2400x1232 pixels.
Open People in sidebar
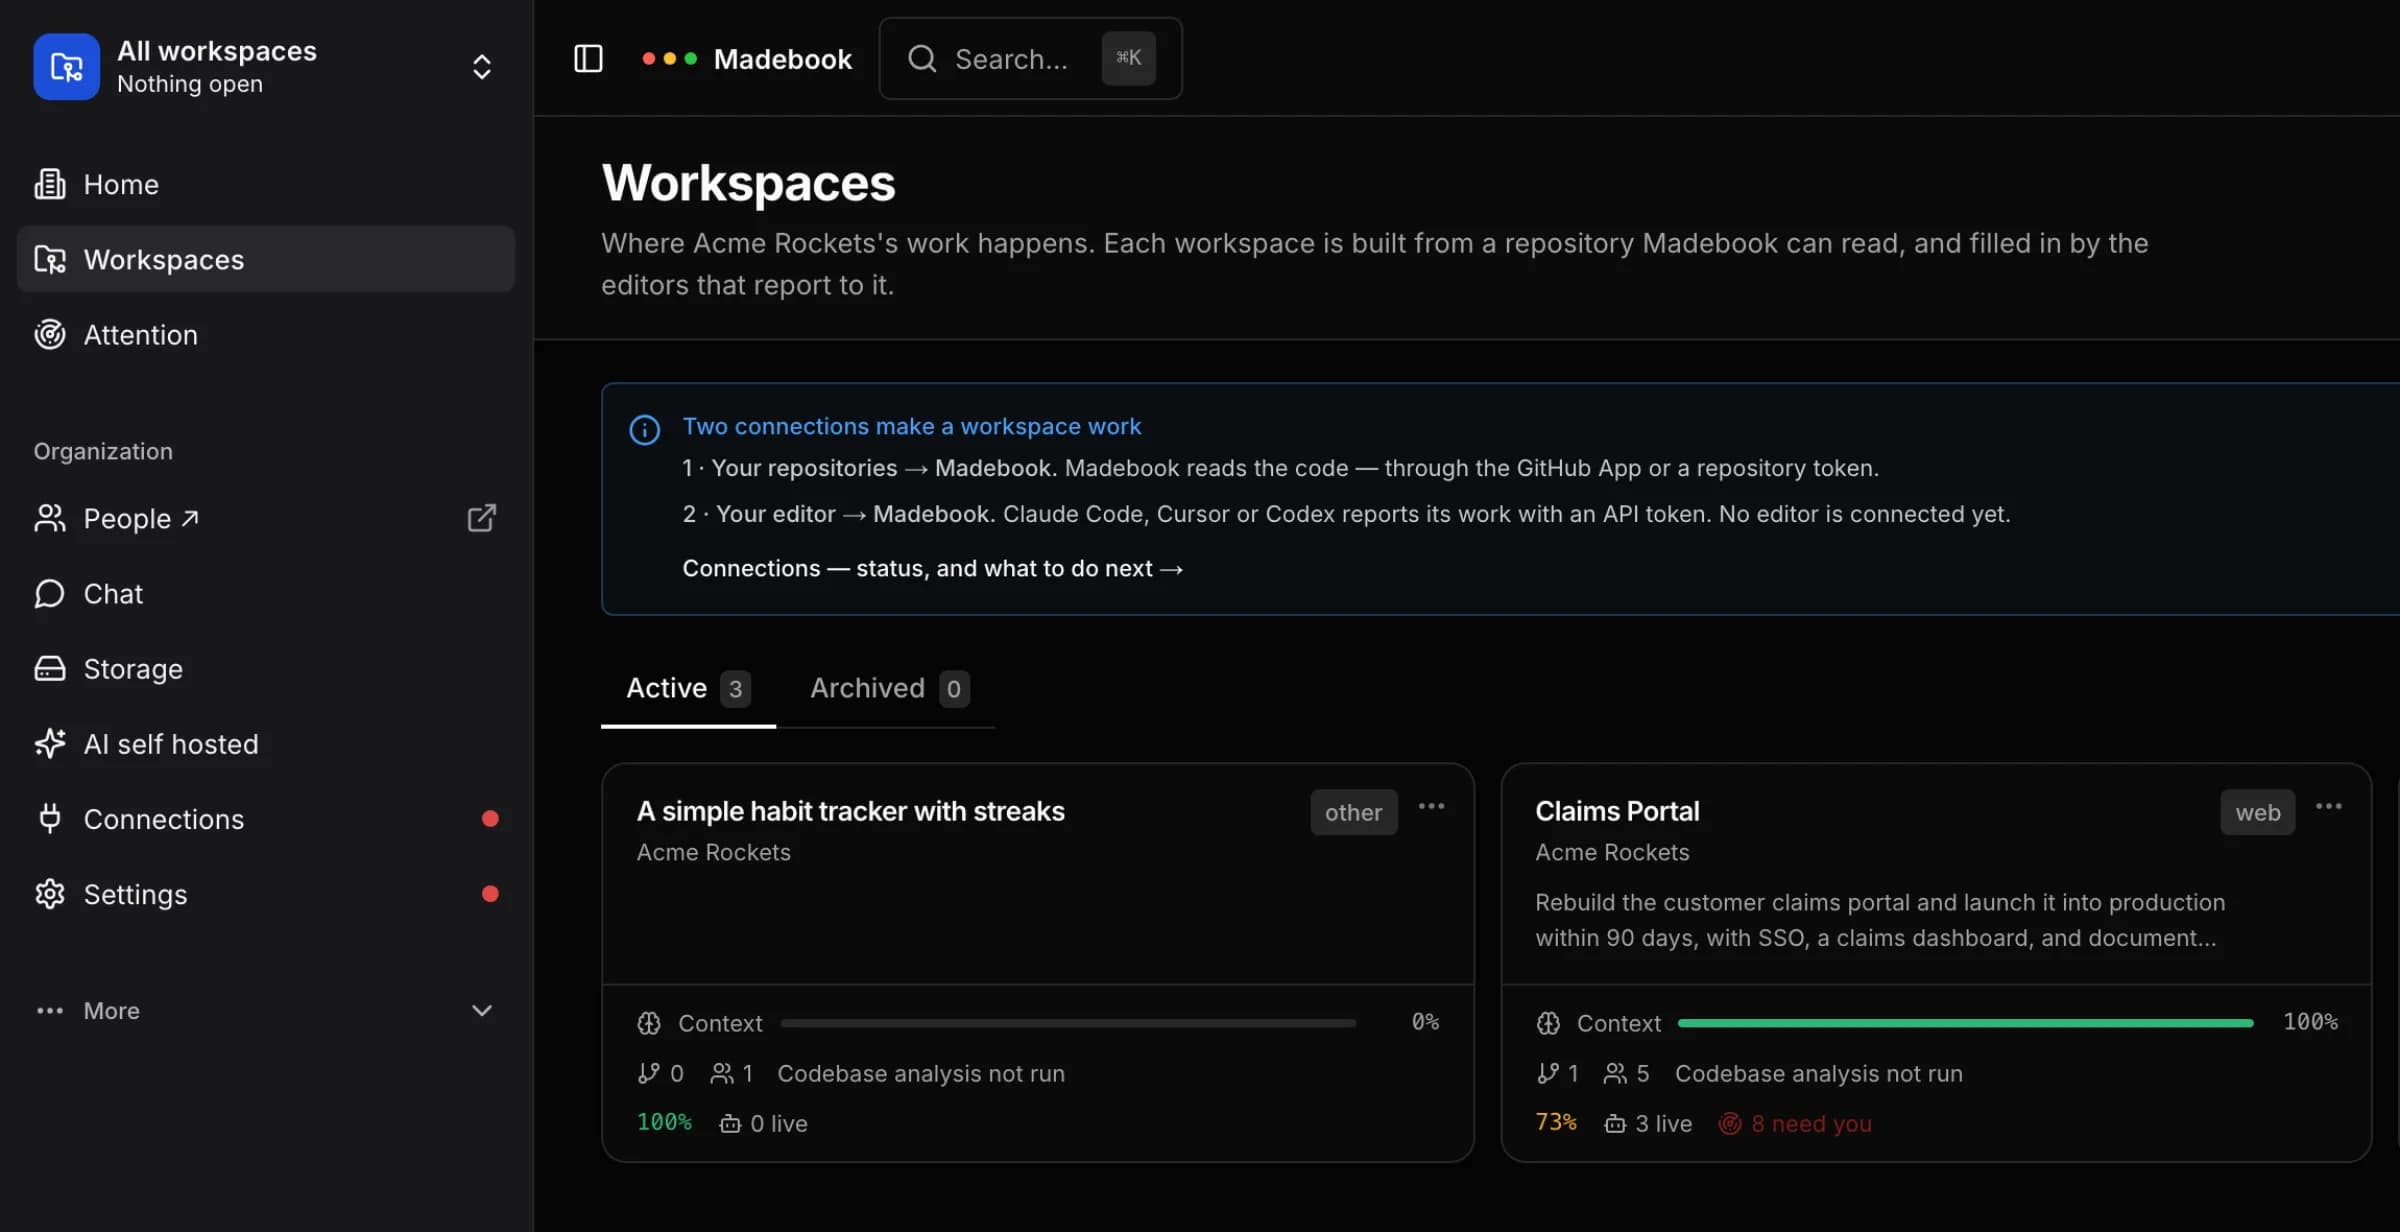point(266,518)
